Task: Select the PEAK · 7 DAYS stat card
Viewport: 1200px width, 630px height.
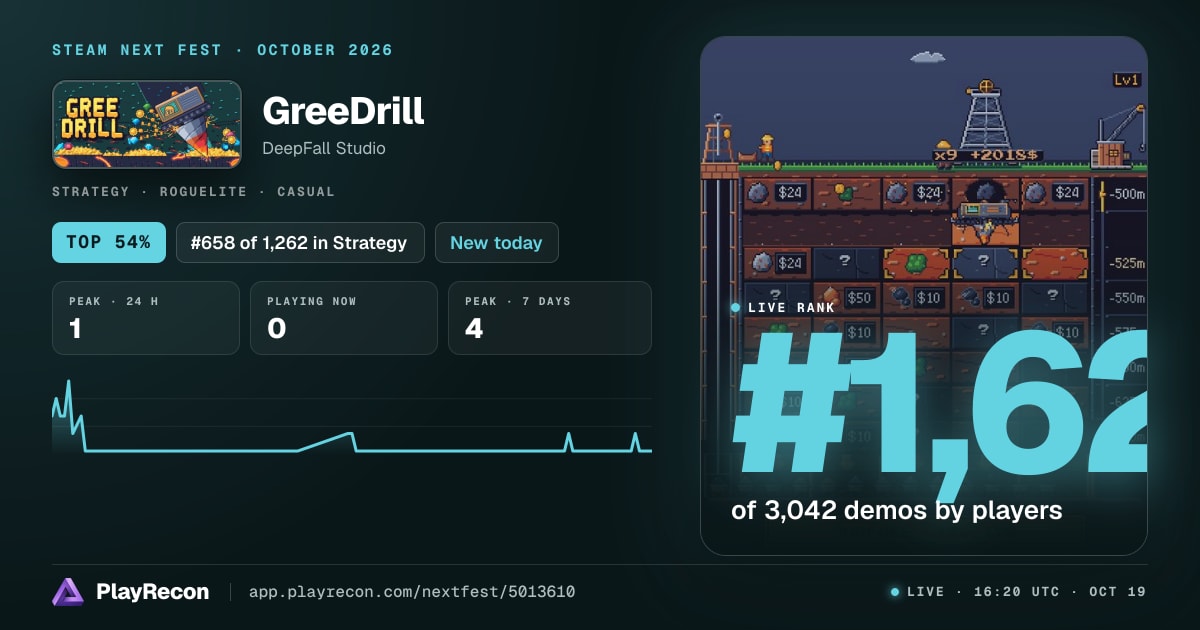Action: (x=550, y=318)
